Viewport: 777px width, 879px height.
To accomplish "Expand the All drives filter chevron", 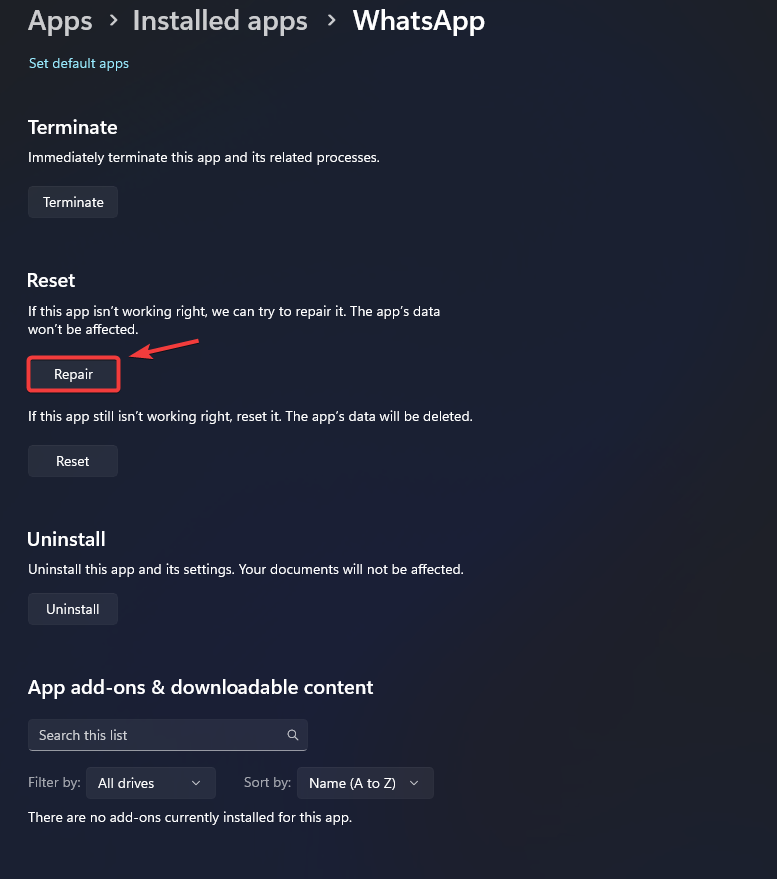I will click(x=195, y=782).
